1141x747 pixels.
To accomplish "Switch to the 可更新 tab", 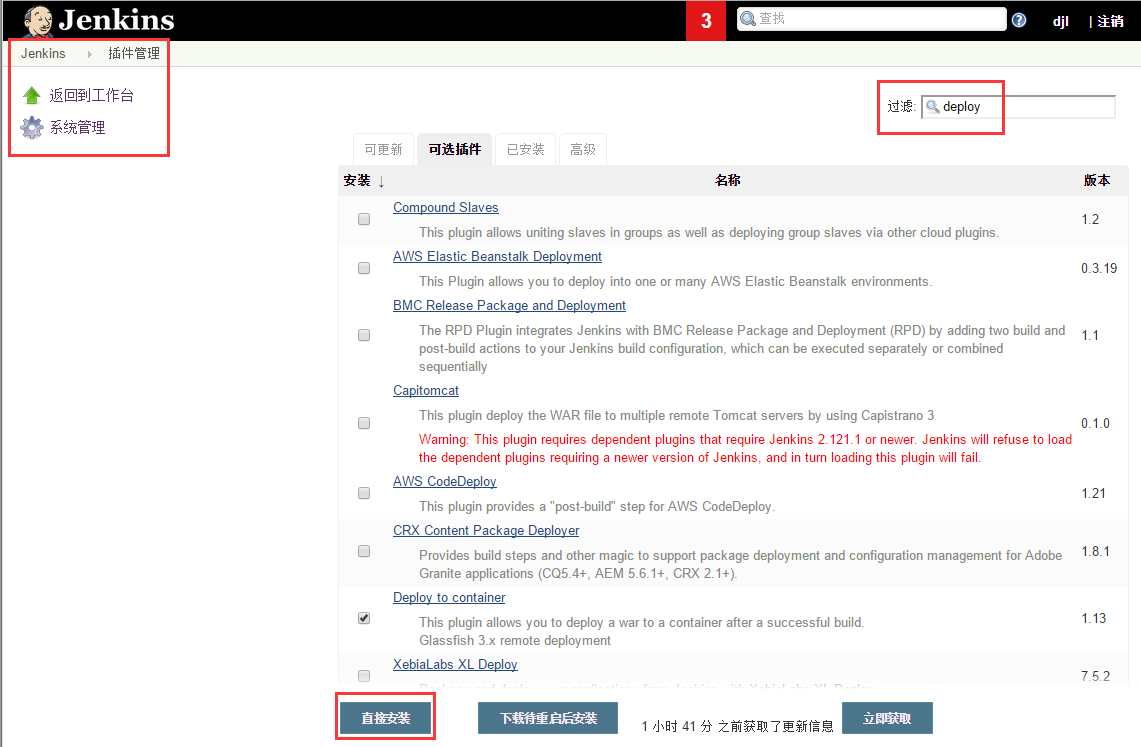I will (383, 149).
